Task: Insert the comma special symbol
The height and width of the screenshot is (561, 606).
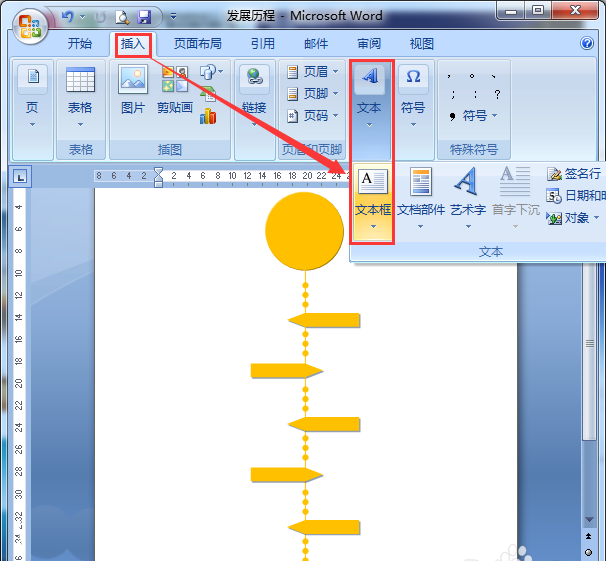Action: (x=449, y=76)
